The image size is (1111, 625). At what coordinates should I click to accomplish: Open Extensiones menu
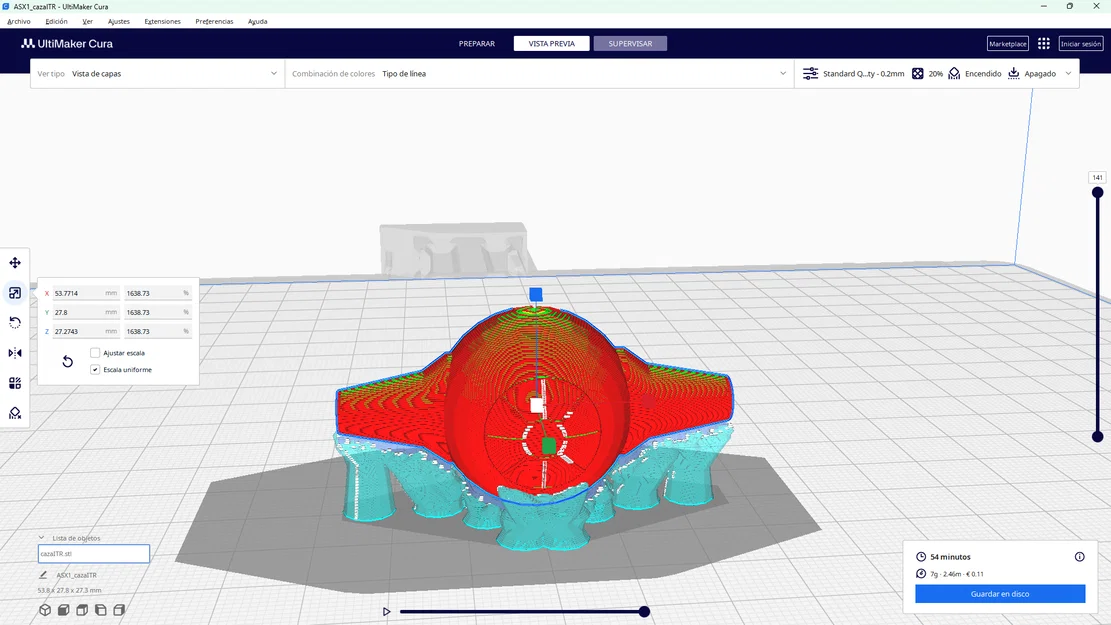click(x=162, y=21)
